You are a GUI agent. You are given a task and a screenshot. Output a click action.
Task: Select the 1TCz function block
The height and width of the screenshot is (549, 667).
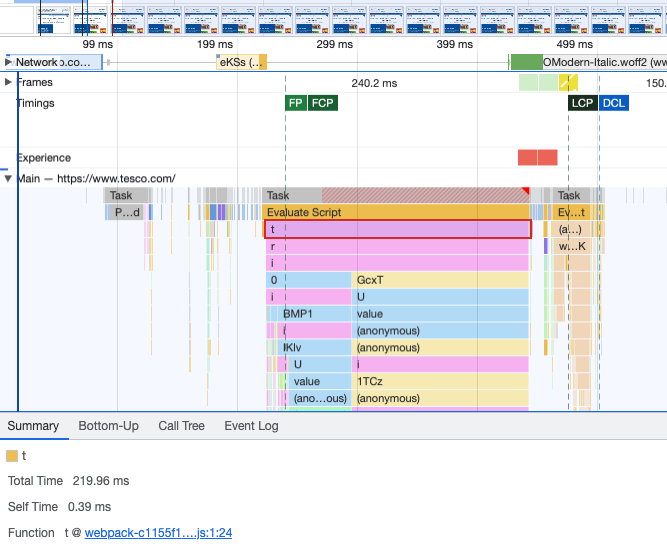click(440, 381)
